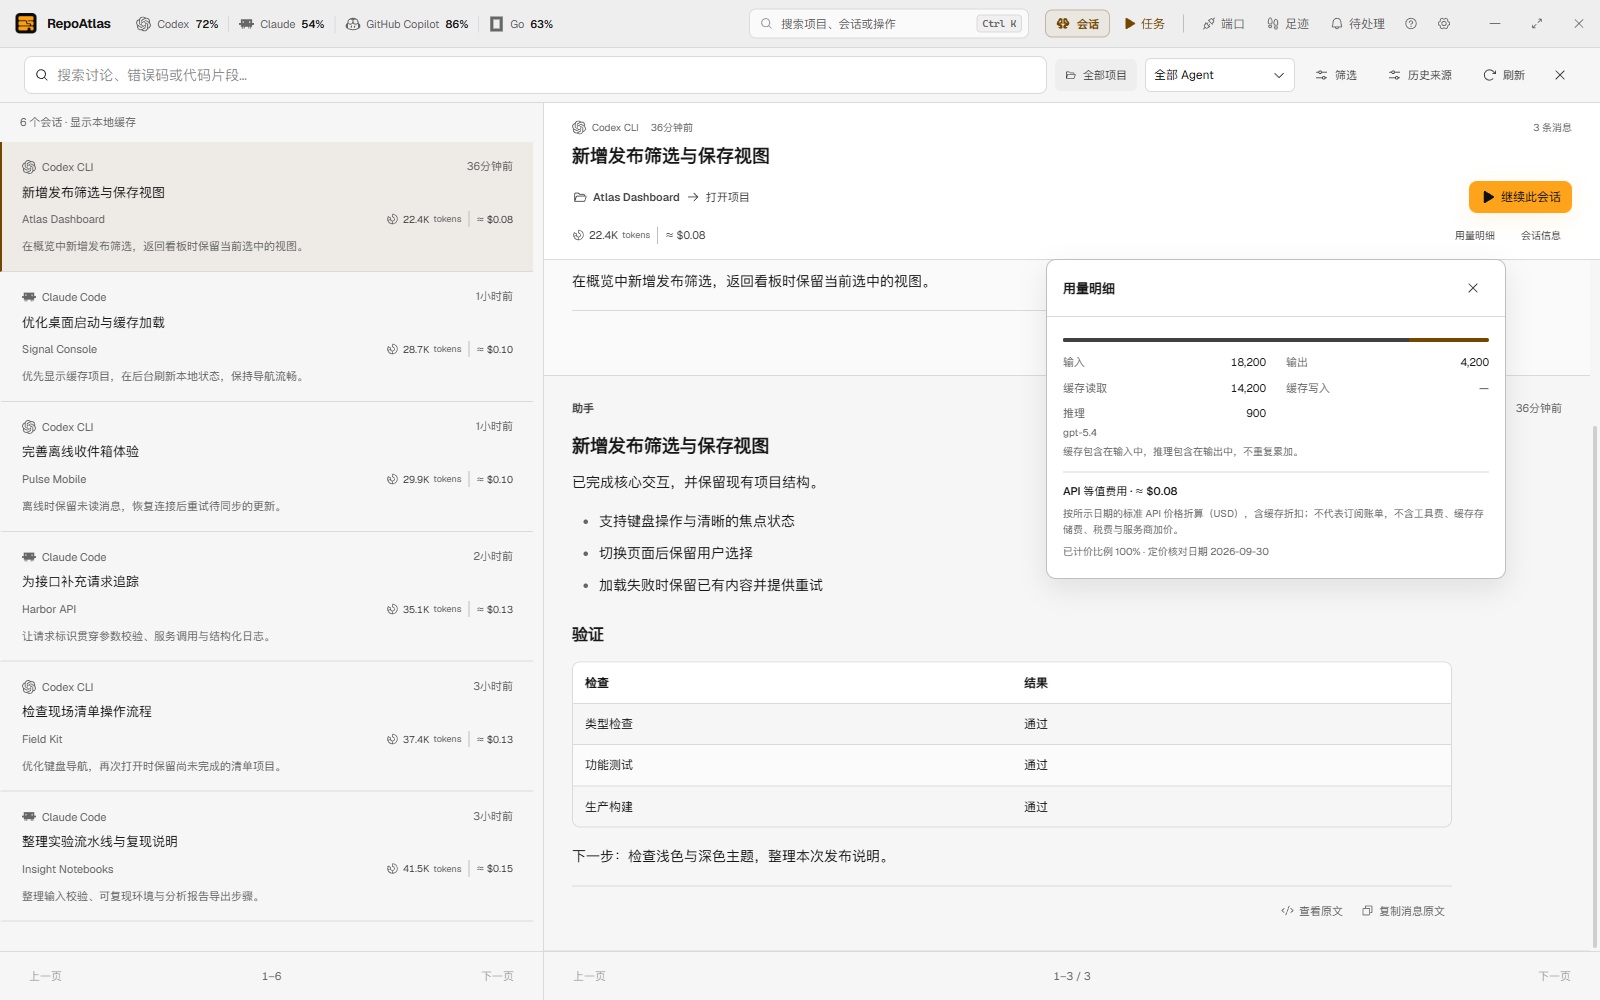
Task: Switch to the 任务 tab
Action: click(x=1145, y=24)
